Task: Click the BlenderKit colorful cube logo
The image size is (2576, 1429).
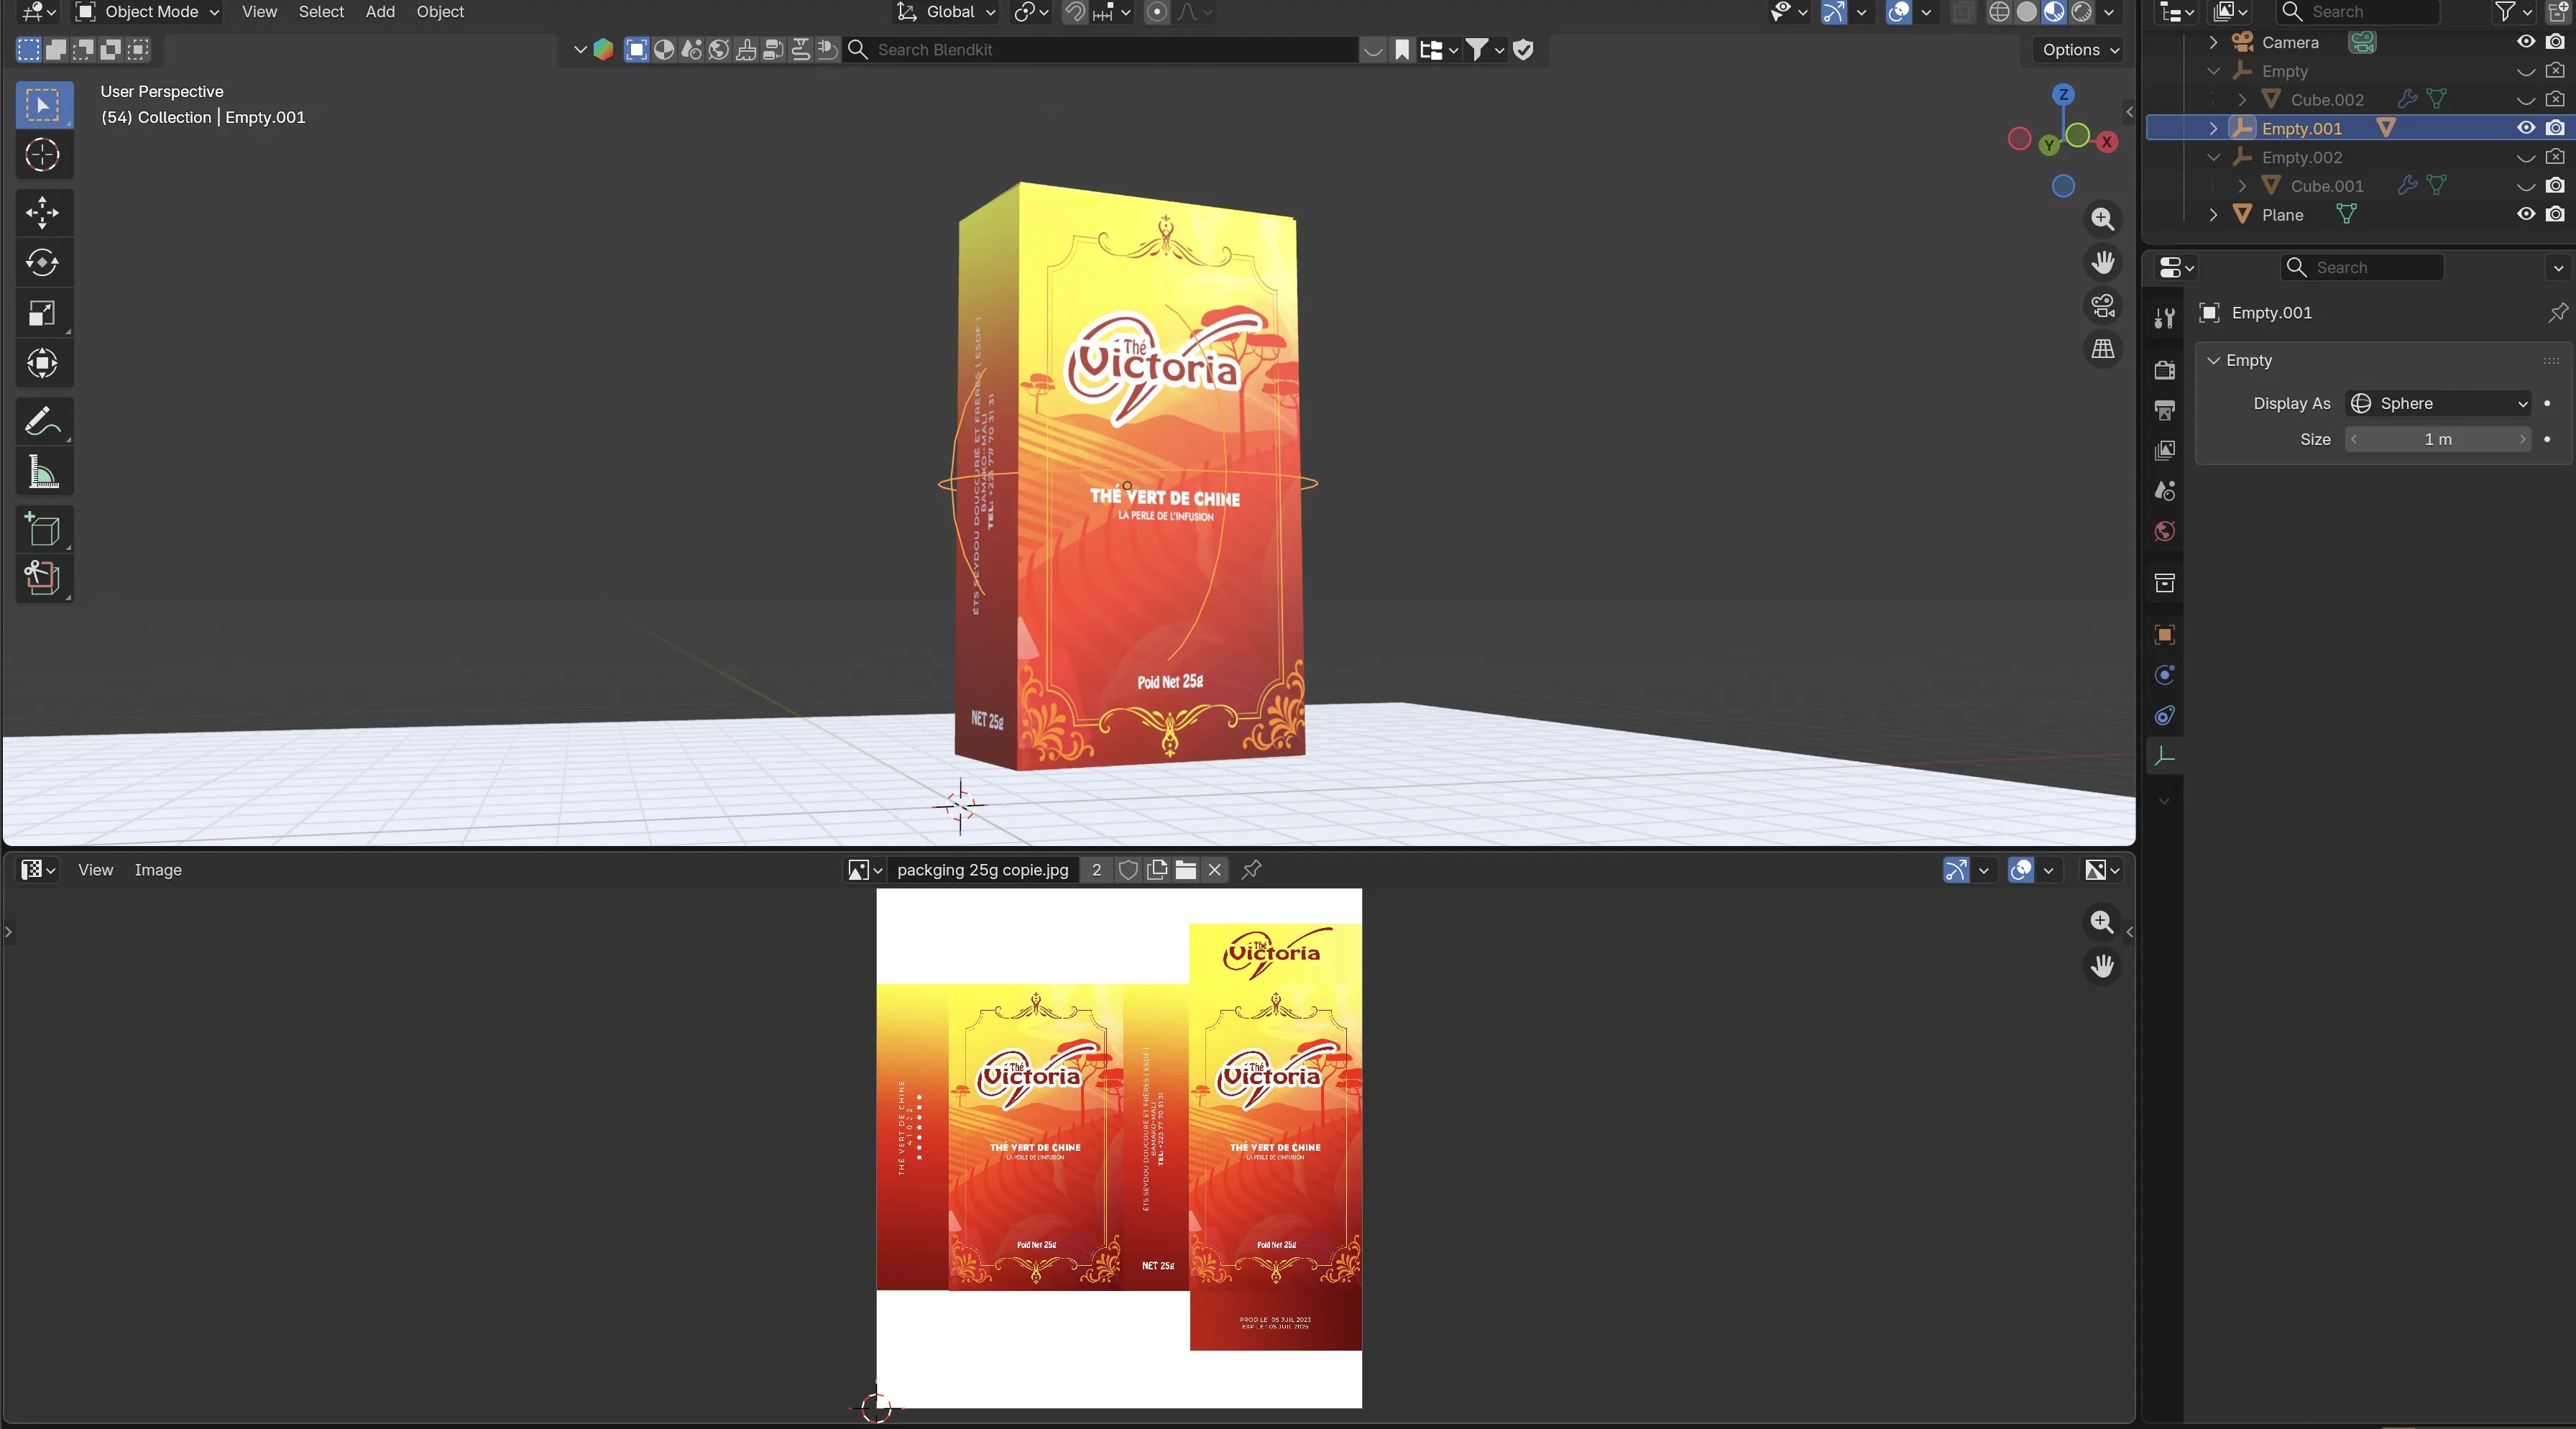Action: tap(603, 49)
